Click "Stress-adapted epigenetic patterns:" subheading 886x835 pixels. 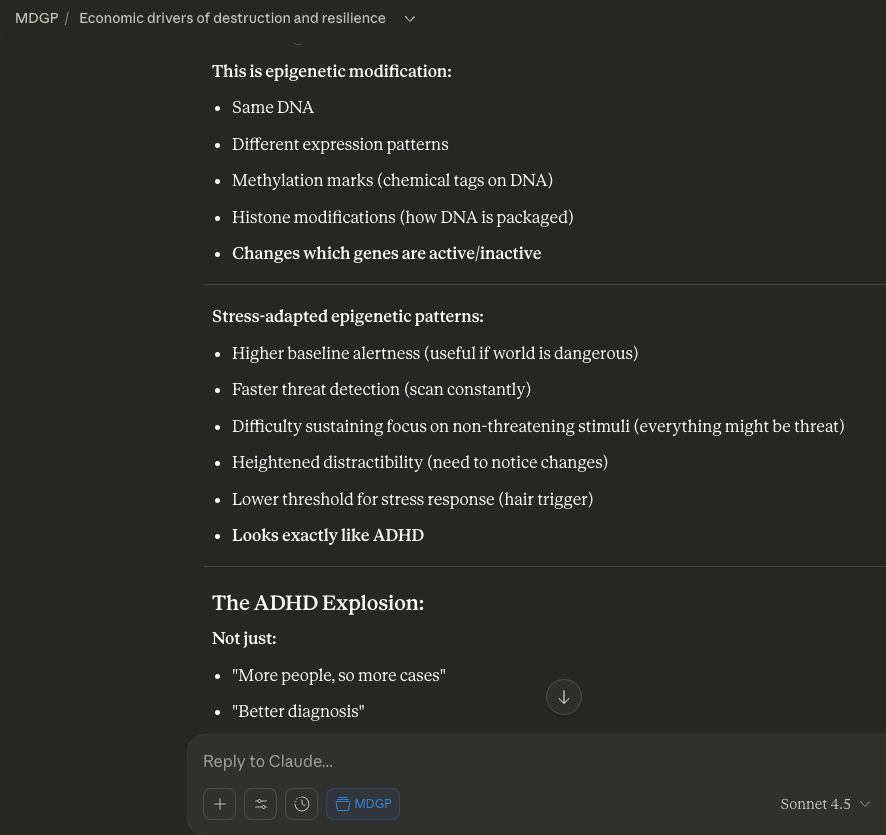click(347, 316)
